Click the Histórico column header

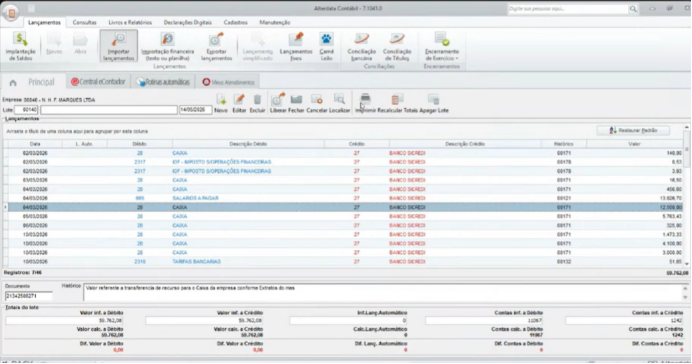click(x=564, y=144)
